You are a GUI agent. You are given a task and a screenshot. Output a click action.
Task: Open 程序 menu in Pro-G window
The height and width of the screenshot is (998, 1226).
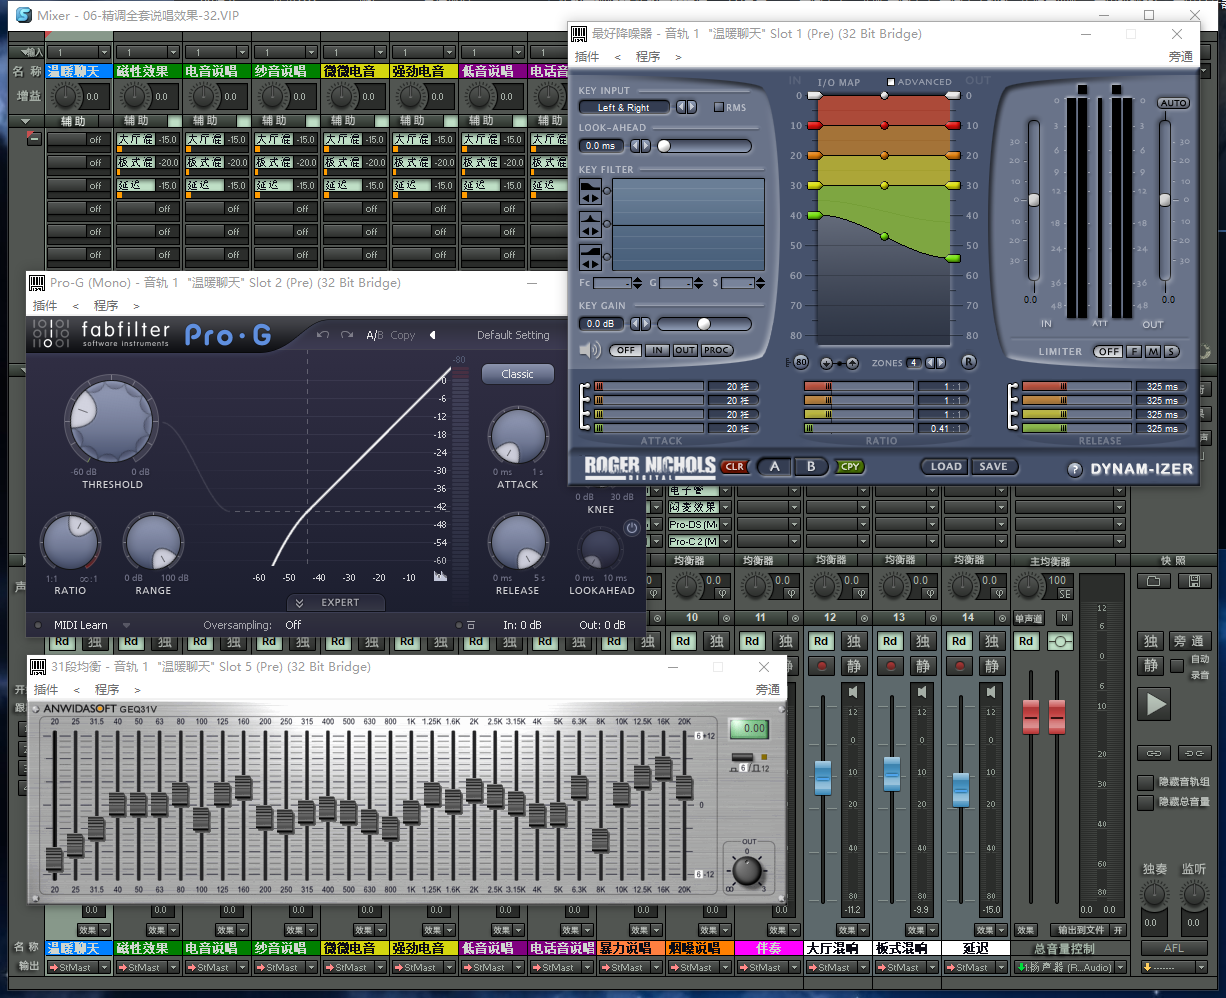tap(106, 306)
